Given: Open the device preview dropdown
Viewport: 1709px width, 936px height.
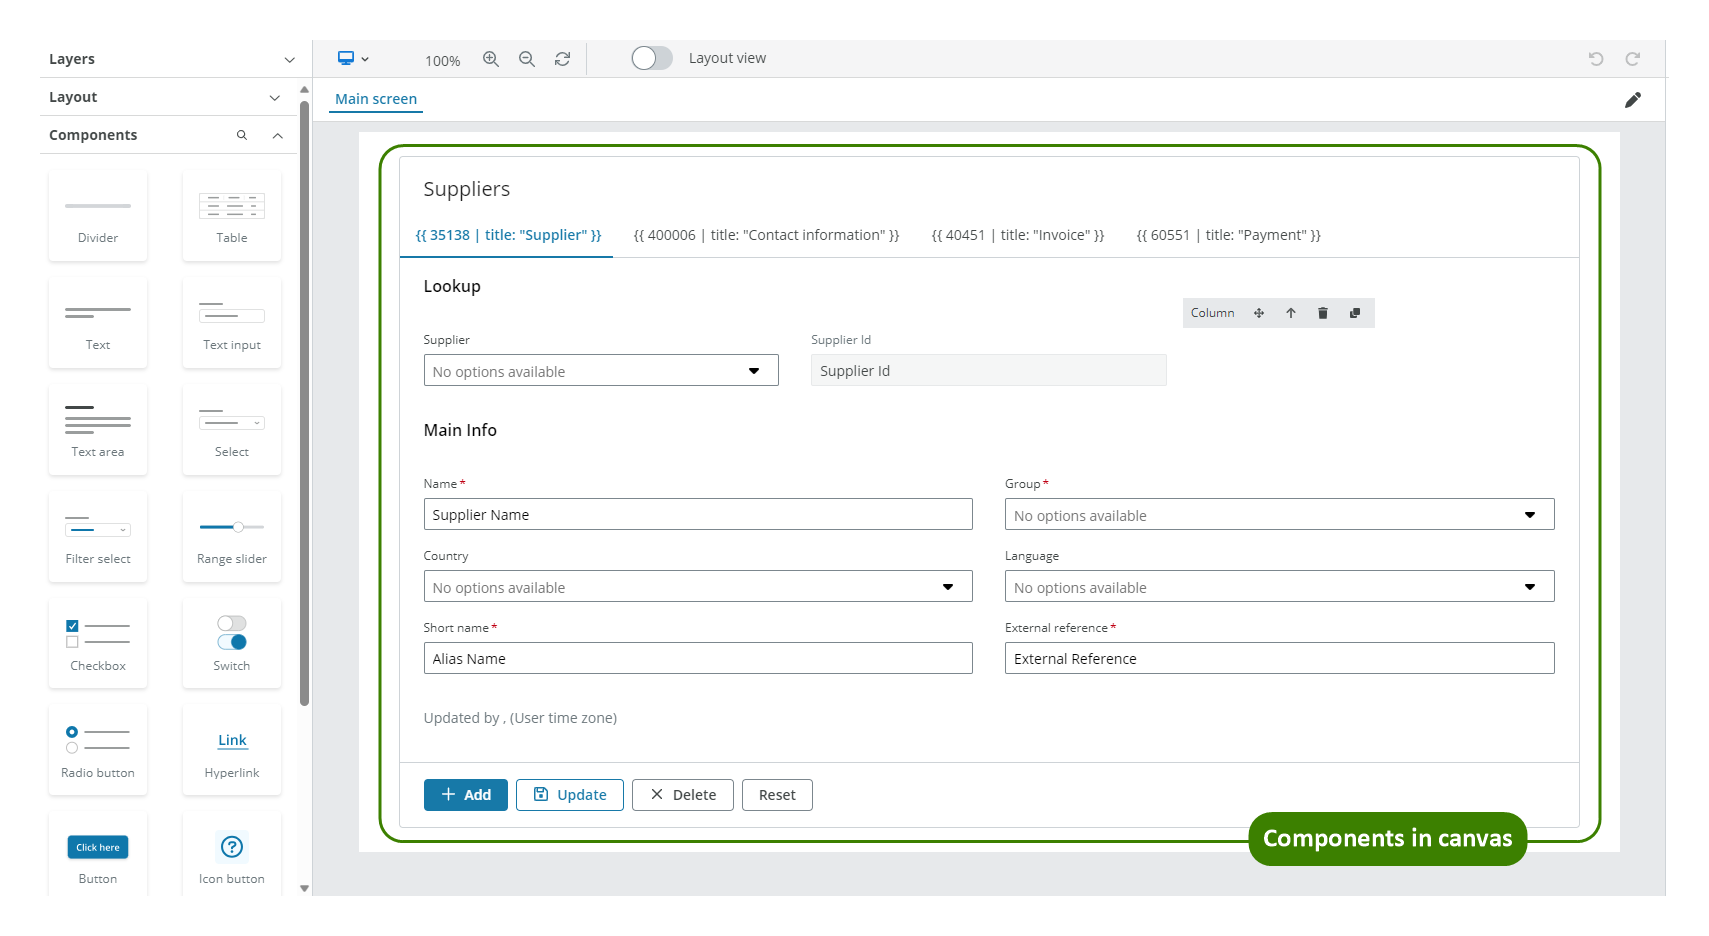Looking at the screenshot, I should tap(352, 59).
